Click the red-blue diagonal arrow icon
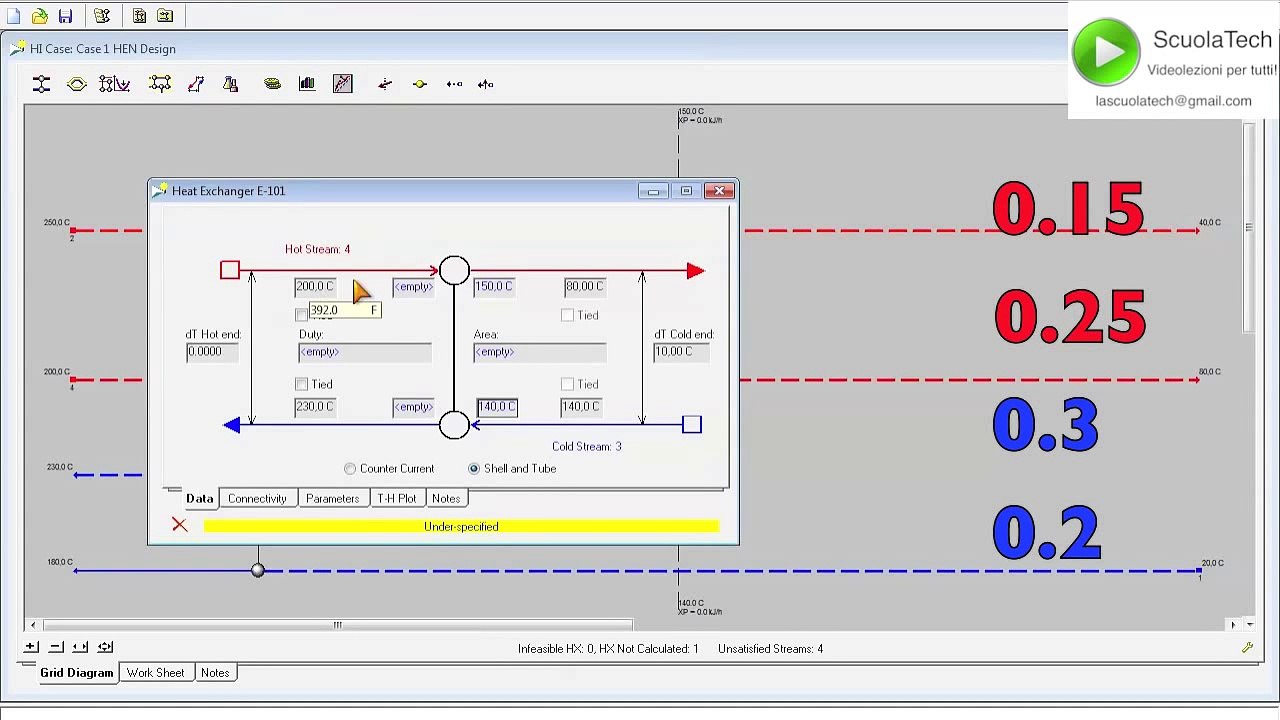The image size is (1280, 720). point(196,84)
